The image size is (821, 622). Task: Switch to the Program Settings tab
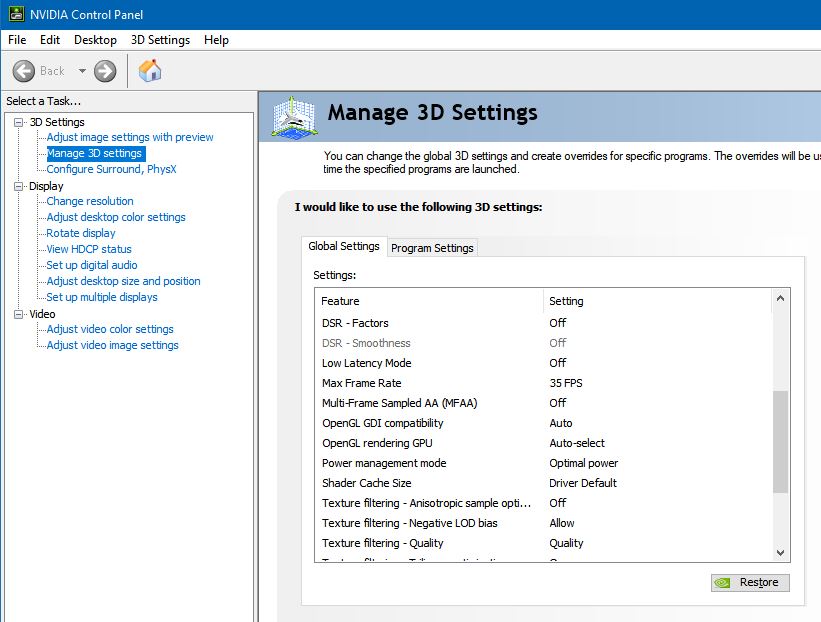pyautogui.click(x=432, y=248)
